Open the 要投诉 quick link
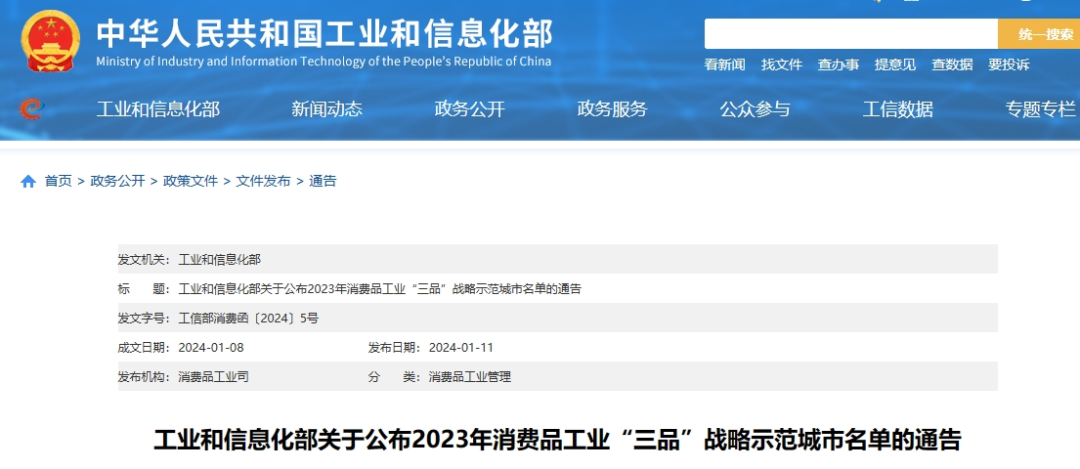The image size is (1080, 469). (x=1009, y=65)
